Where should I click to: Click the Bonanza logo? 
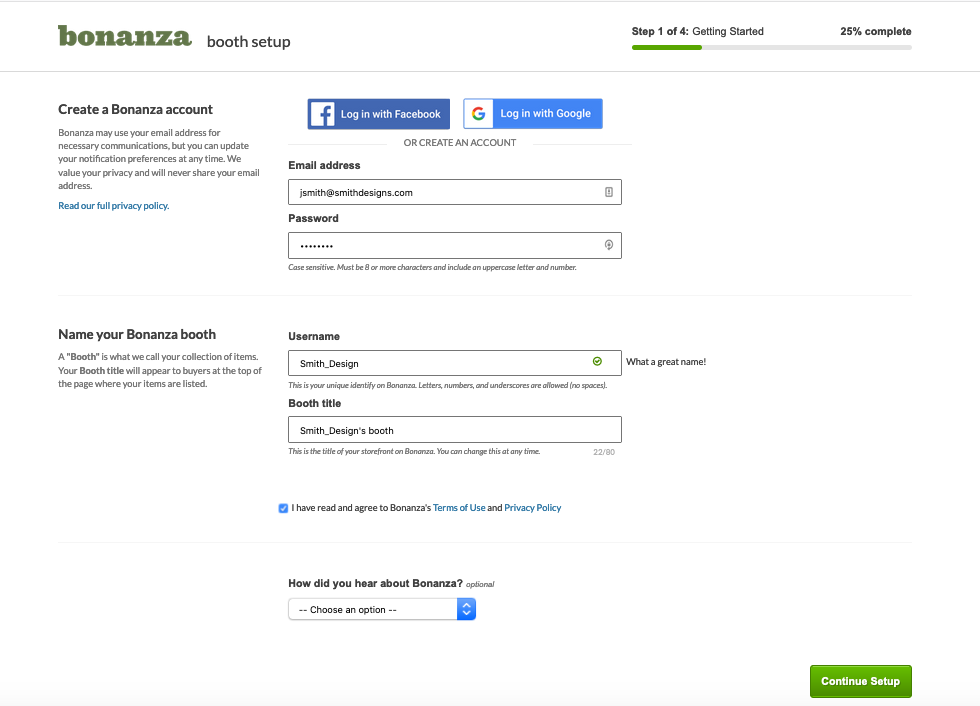(124, 36)
